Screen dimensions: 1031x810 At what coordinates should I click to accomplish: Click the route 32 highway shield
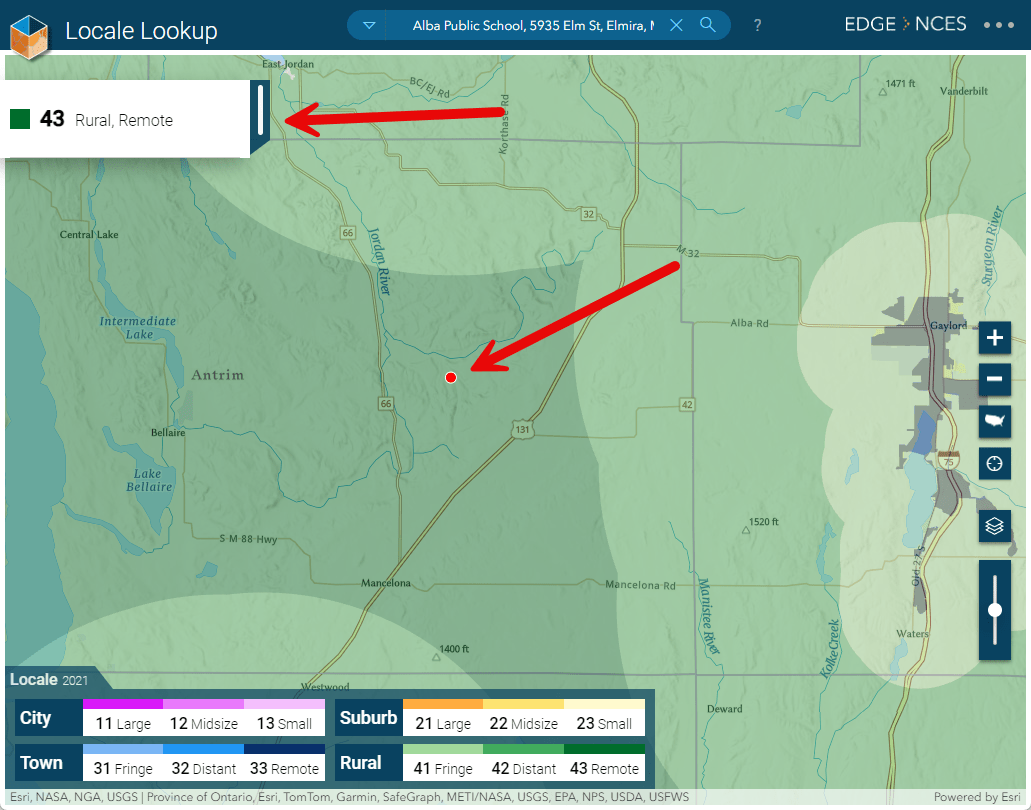coord(588,214)
